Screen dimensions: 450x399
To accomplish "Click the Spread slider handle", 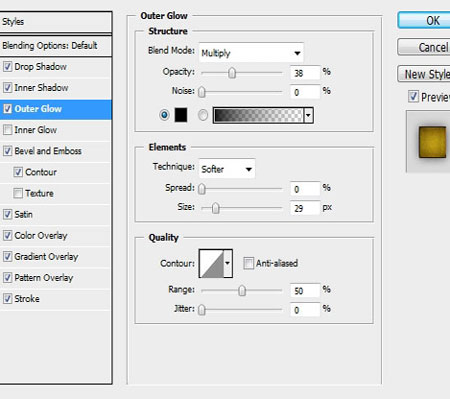I will pyautogui.click(x=202, y=189).
